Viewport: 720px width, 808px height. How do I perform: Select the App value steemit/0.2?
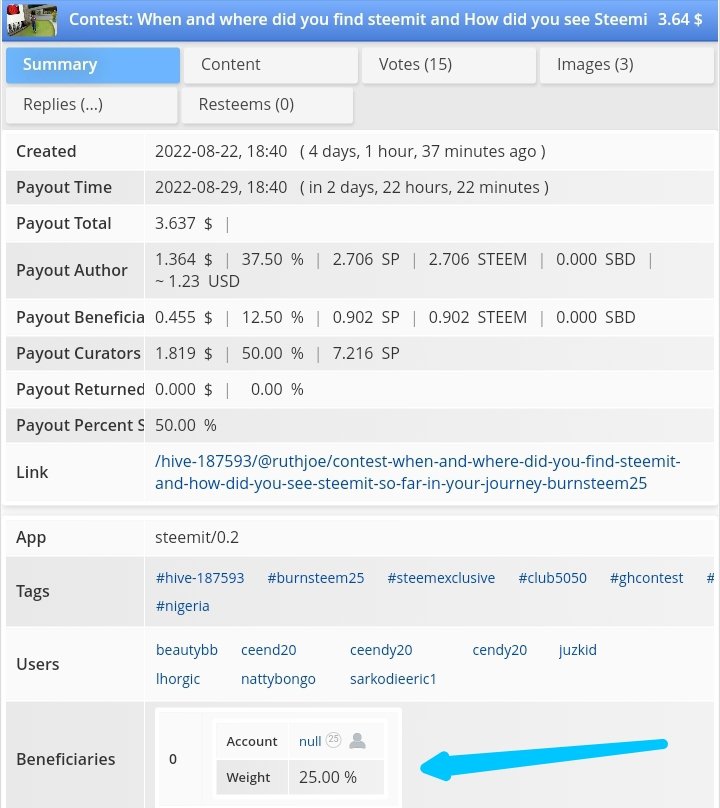(x=197, y=537)
